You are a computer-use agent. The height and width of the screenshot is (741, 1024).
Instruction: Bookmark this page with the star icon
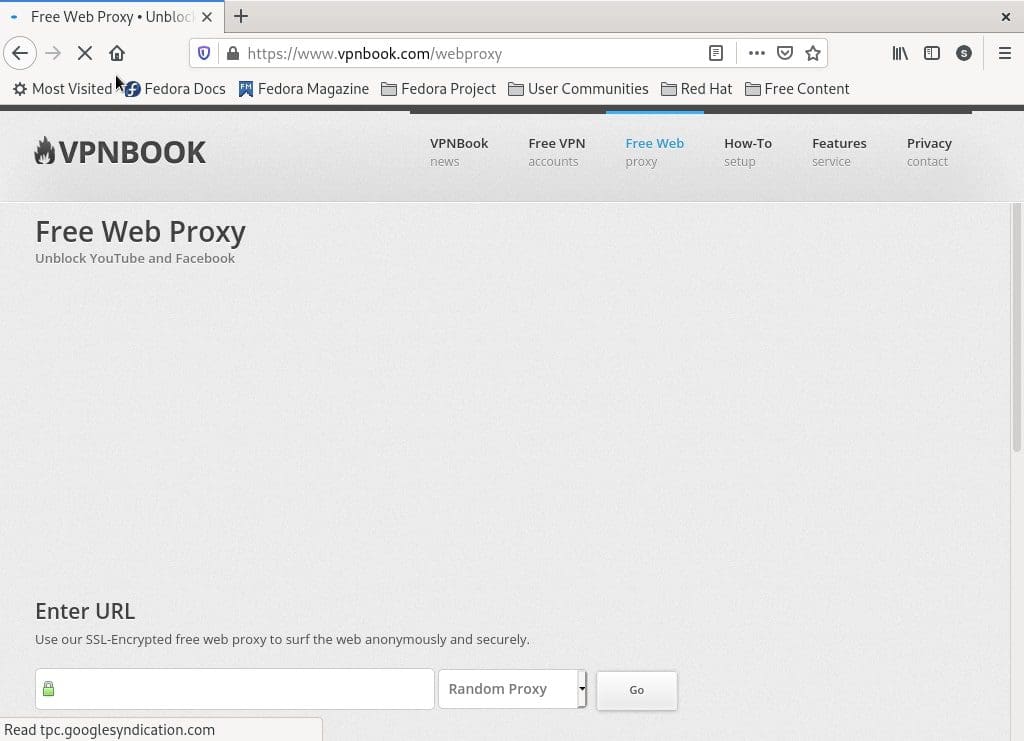pyautogui.click(x=814, y=53)
